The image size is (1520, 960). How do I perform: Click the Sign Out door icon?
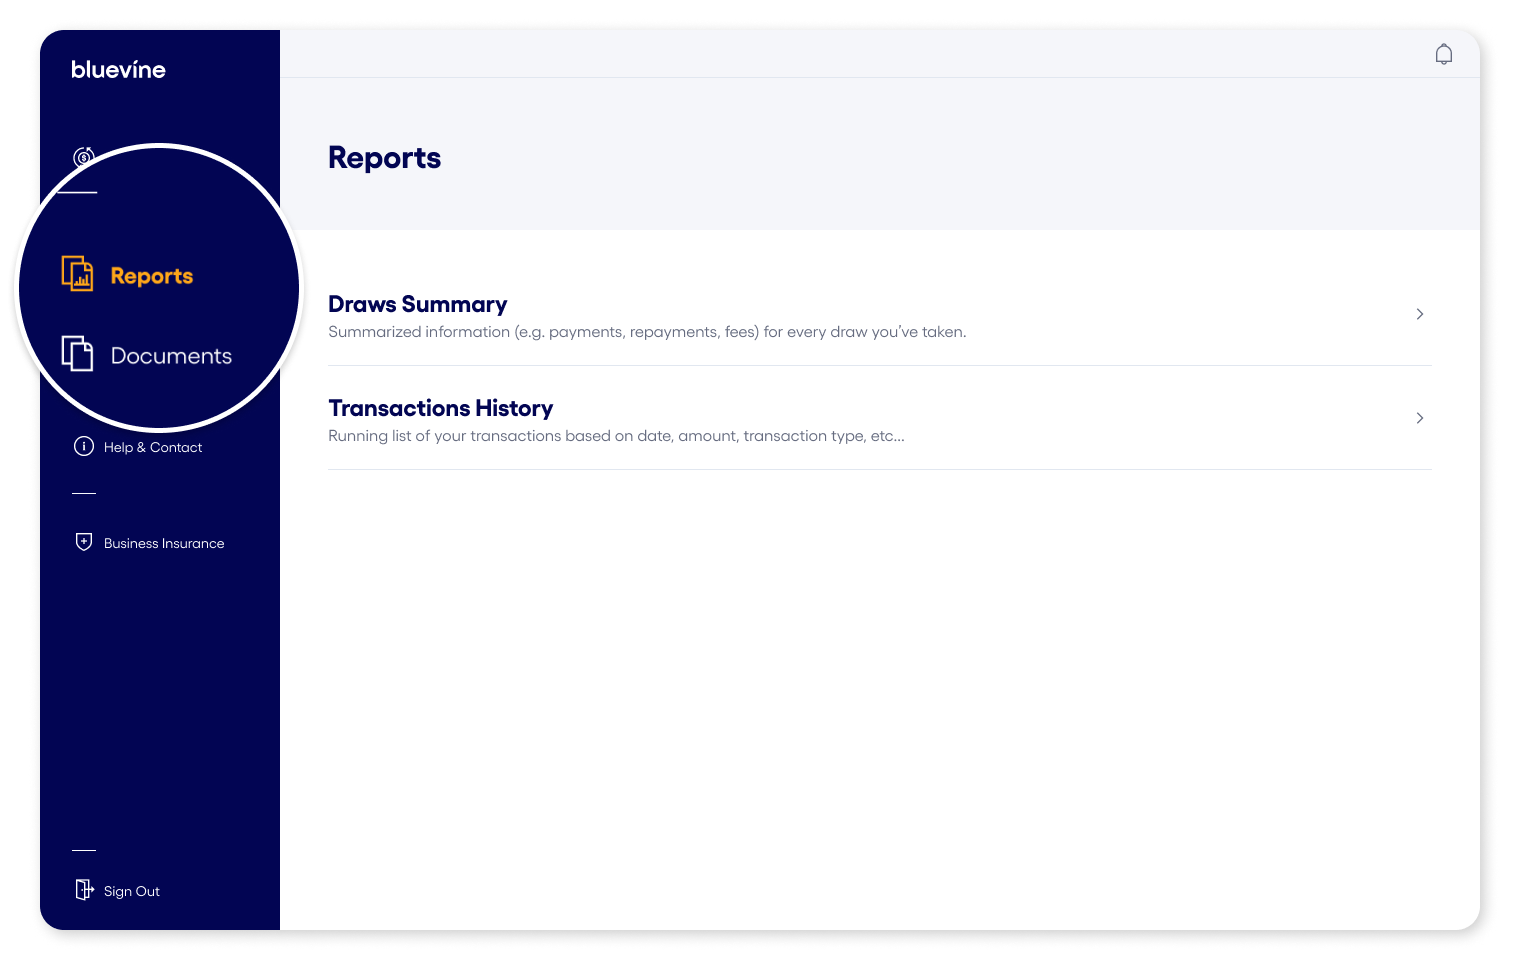coord(84,889)
